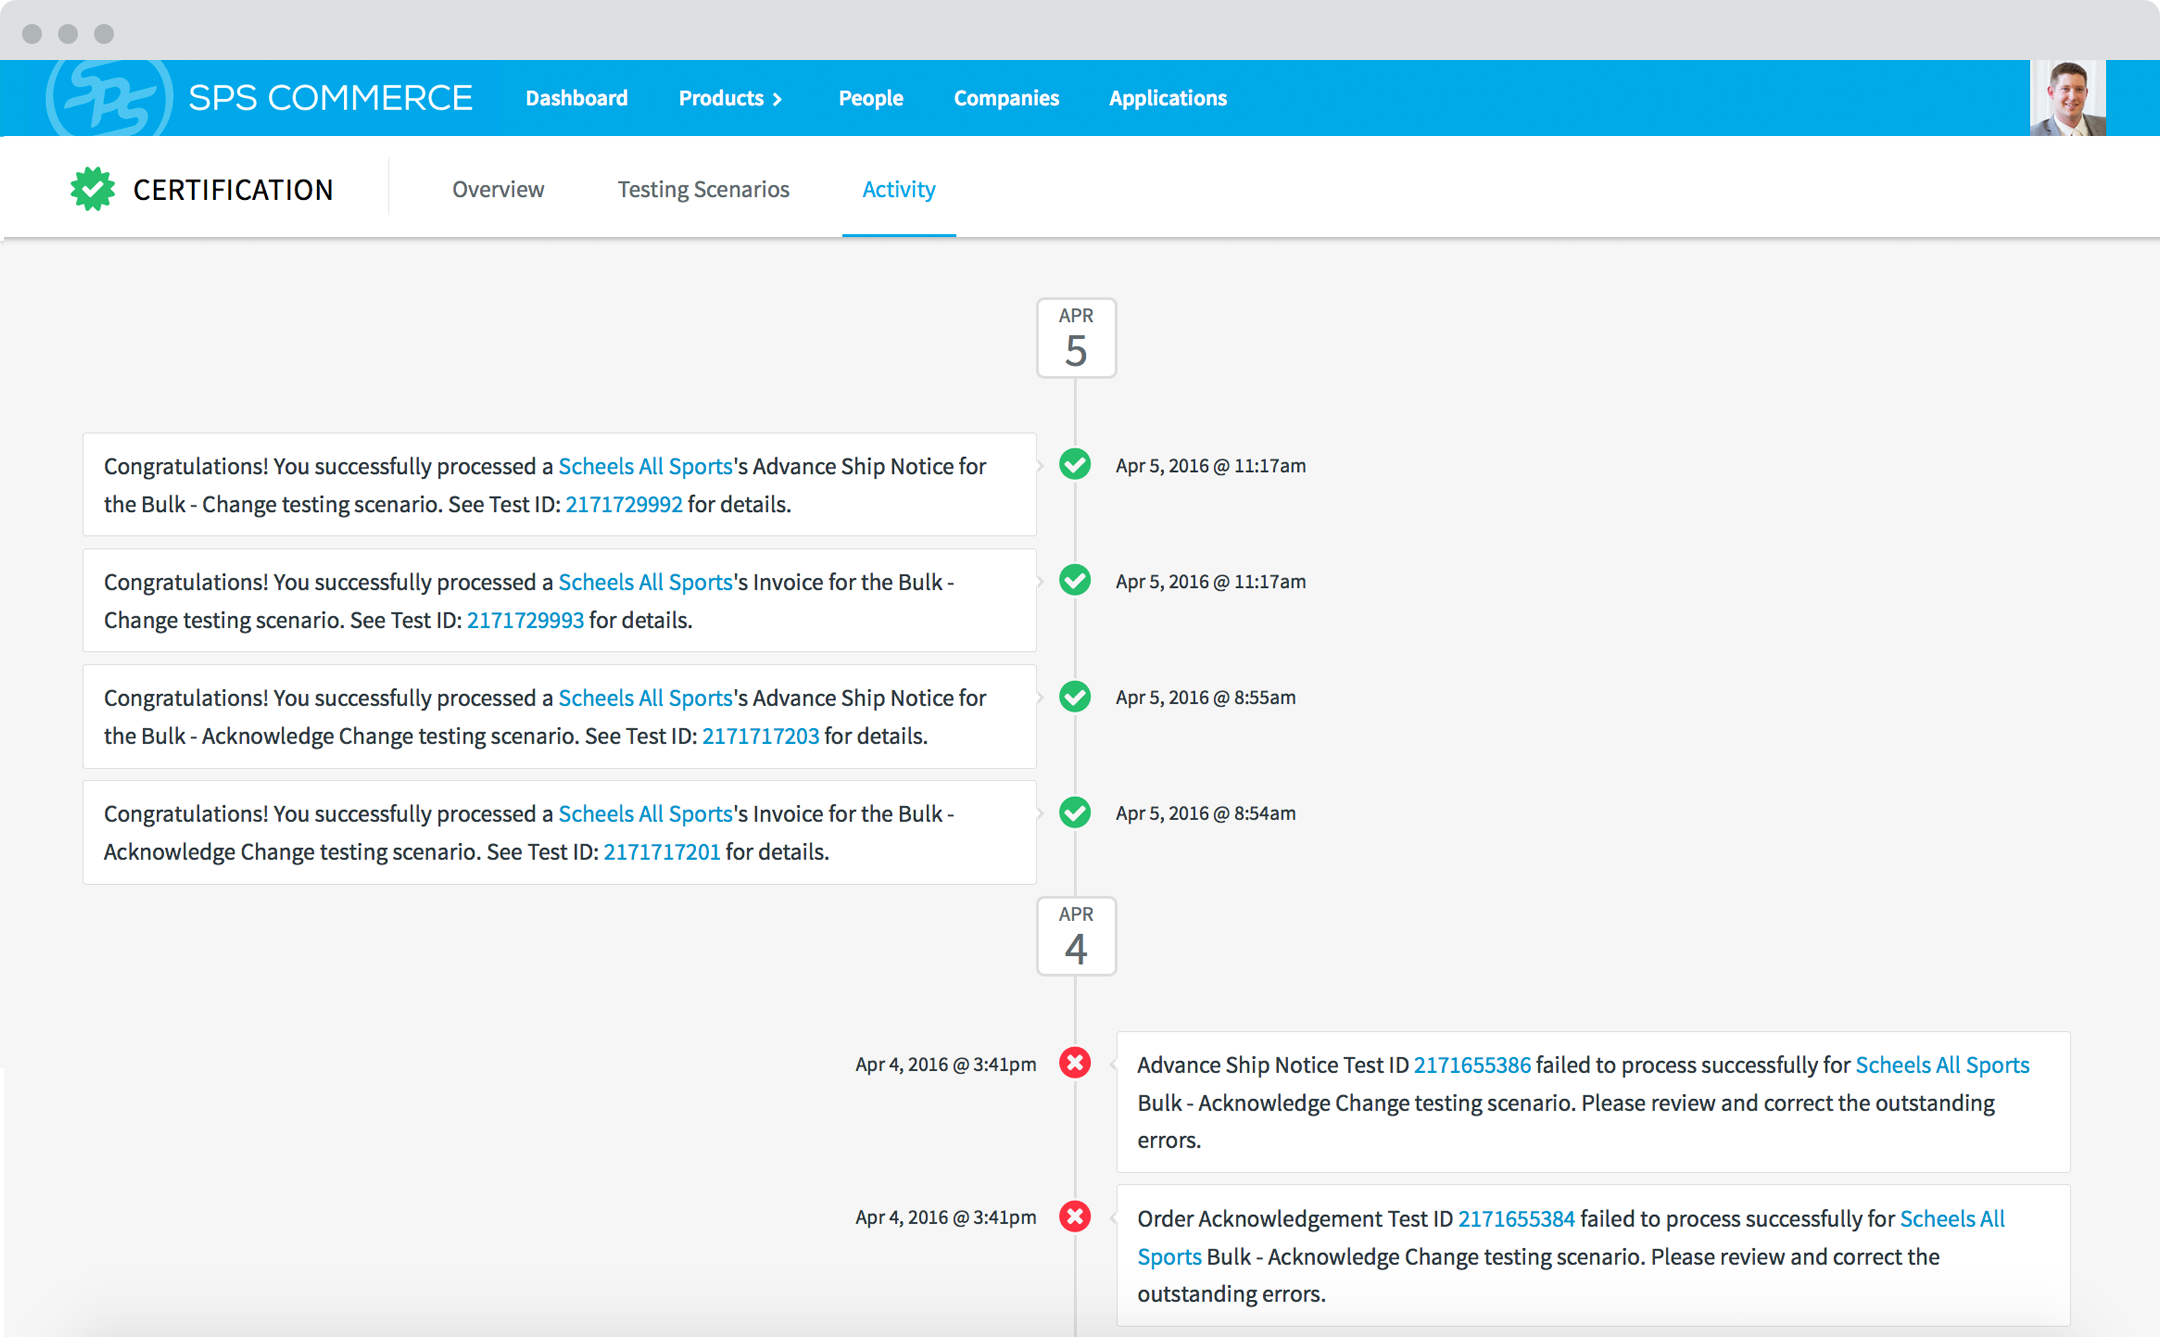
Task: Click Scheels All Sports in 2171729992 entry
Action: tap(645, 466)
